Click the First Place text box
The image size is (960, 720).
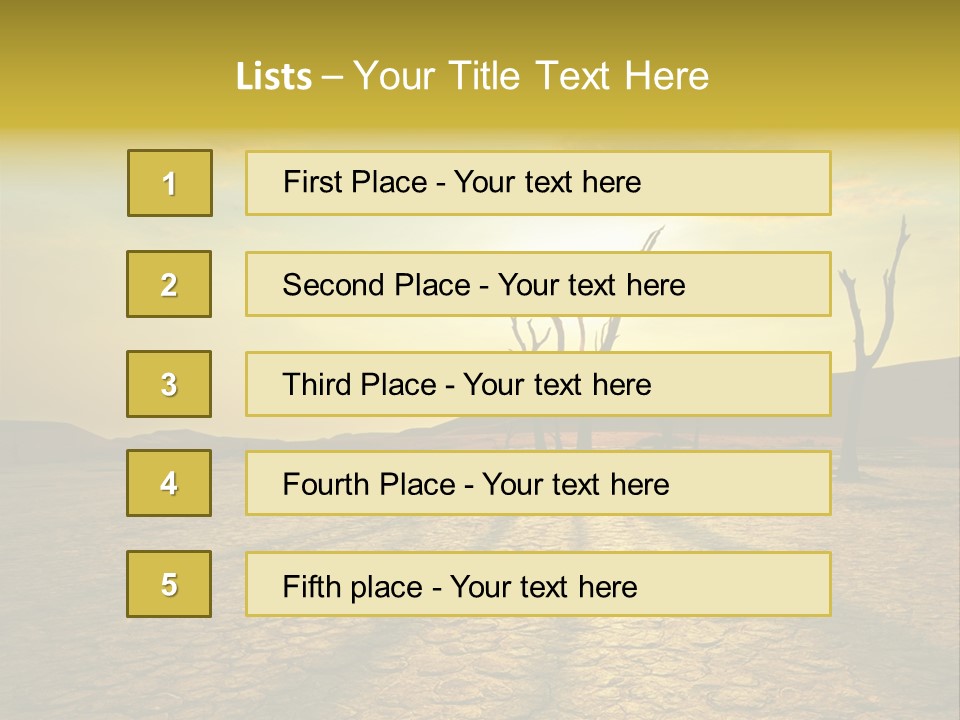538,183
